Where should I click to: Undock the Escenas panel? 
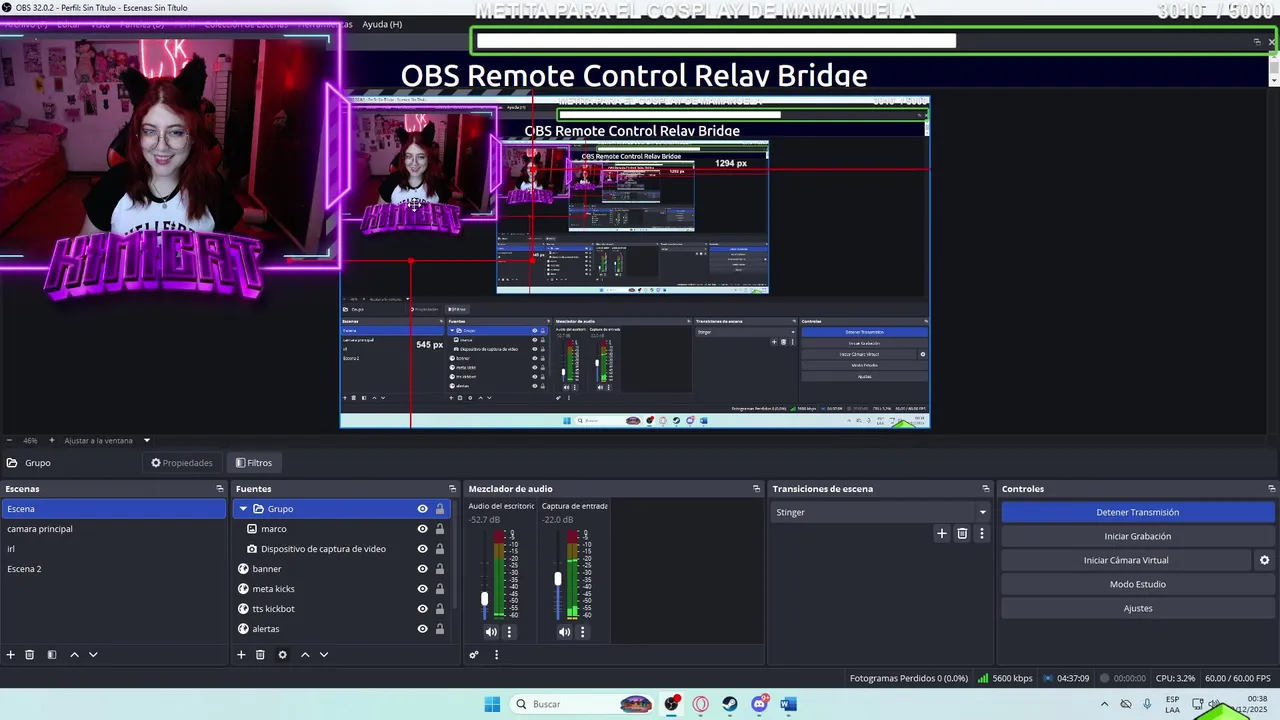220,489
